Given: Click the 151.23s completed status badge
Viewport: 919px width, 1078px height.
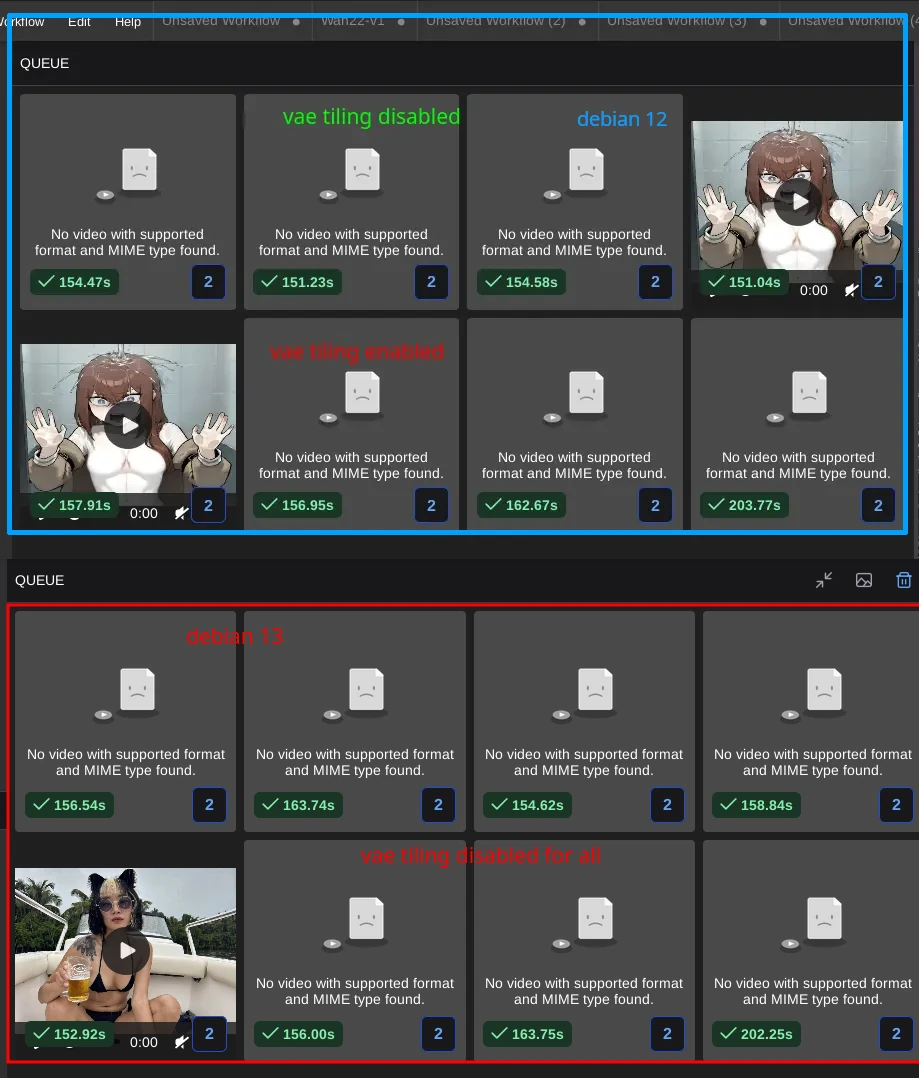Looking at the screenshot, I should pyautogui.click(x=298, y=282).
